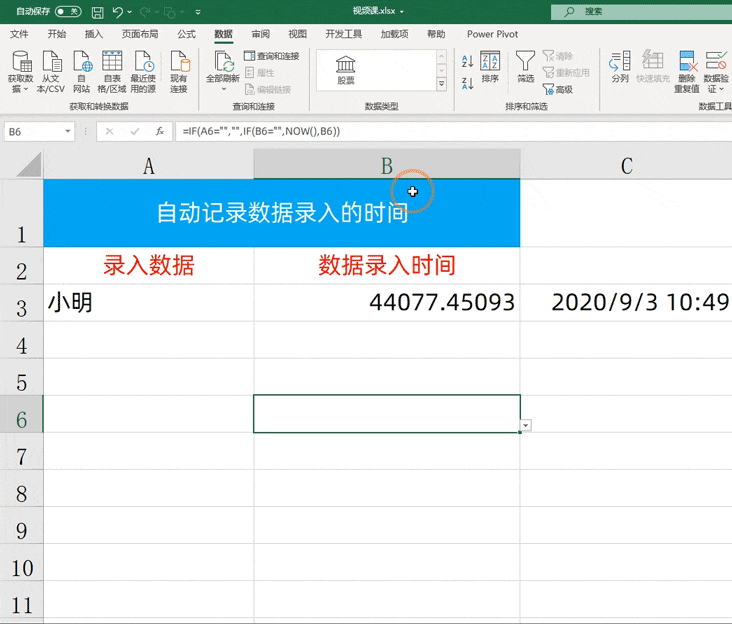The width and height of the screenshot is (732, 624).
Task: Open the 全部刷新 dropdown arrow
Action: point(224,89)
